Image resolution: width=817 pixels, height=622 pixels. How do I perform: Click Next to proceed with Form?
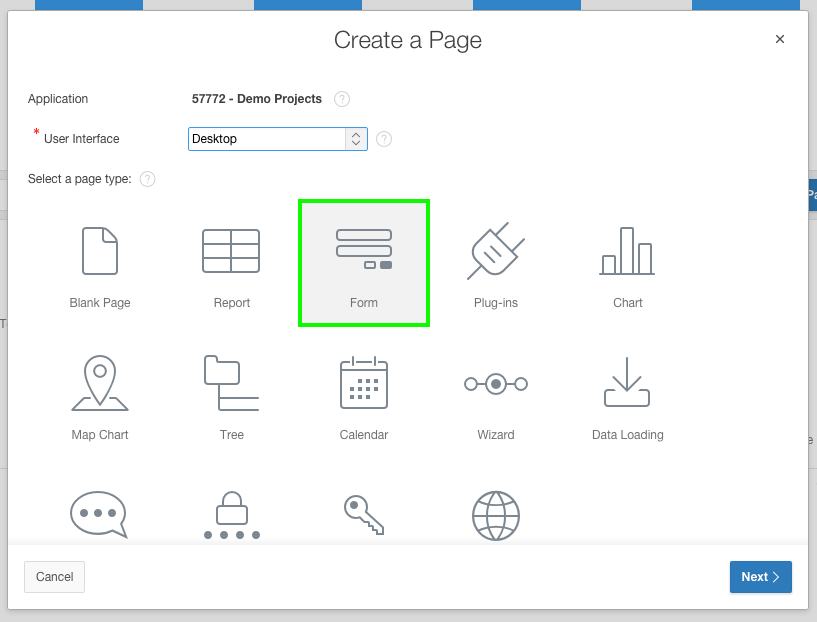[x=760, y=577]
